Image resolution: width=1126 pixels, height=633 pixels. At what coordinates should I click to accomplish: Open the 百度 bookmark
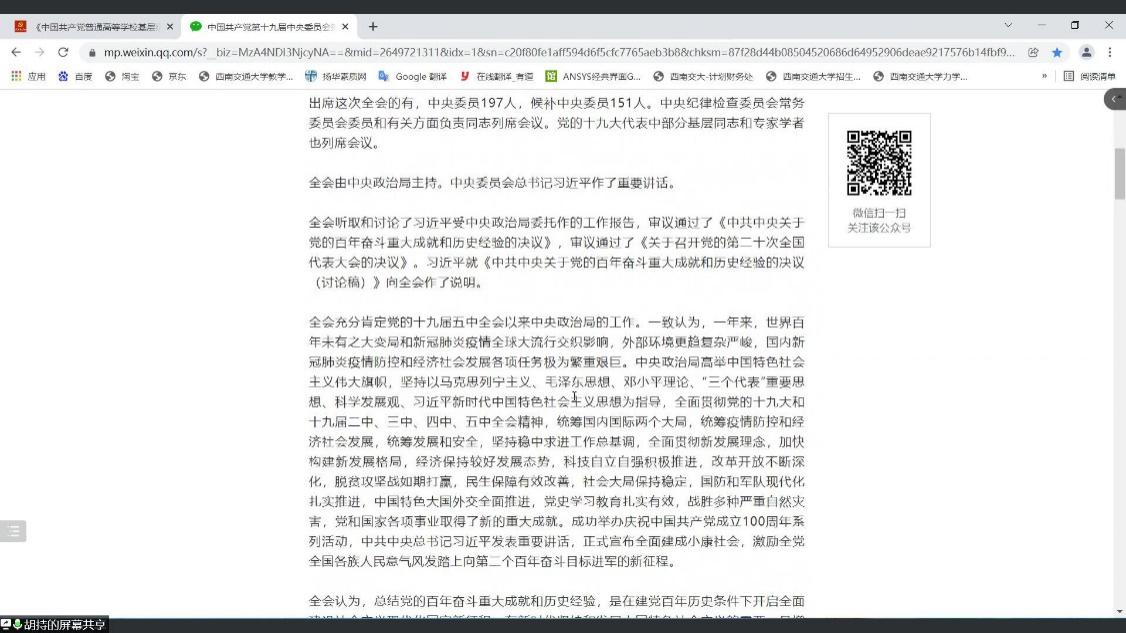pyautogui.click(x=76, y=76)
